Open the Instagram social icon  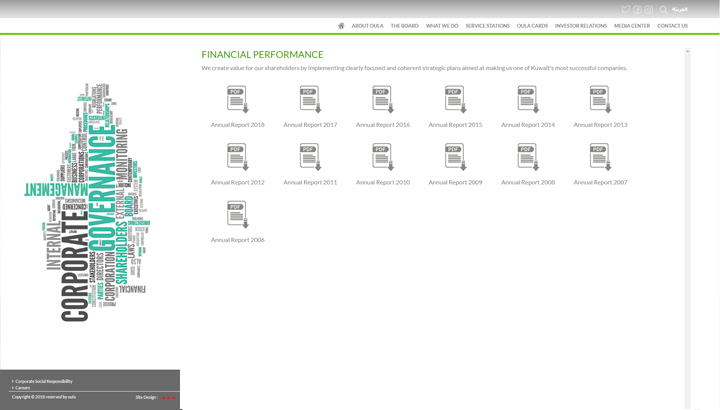[649, 10]
